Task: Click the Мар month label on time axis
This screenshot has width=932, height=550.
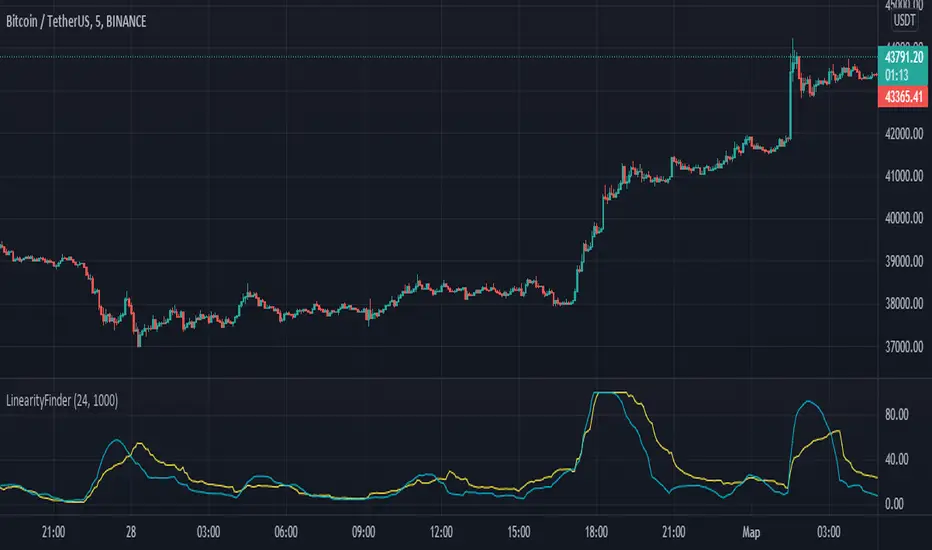Action: [x=750, y=530]
